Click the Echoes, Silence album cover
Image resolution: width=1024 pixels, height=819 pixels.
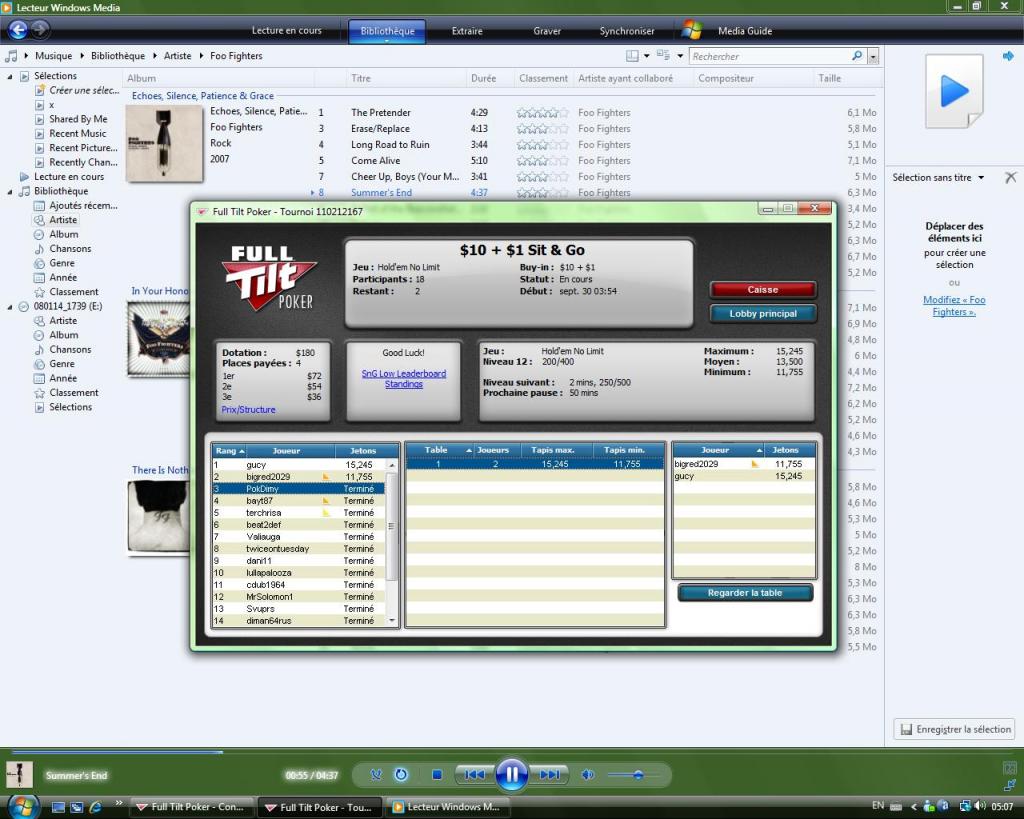pos(164,144)
